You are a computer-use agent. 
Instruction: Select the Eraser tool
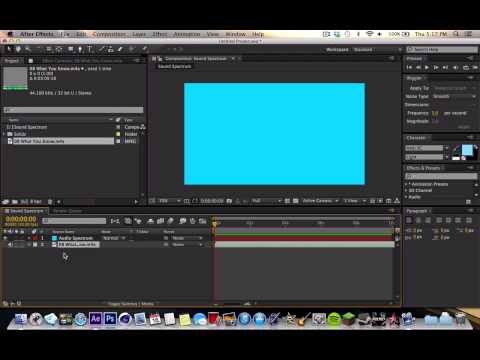point(120,49)
